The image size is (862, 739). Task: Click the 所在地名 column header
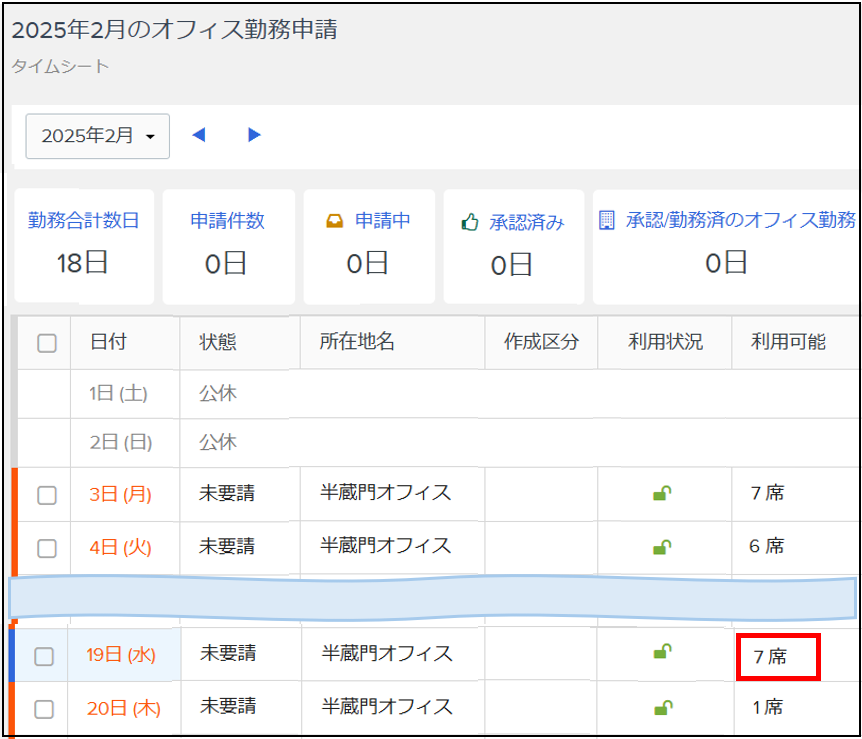[357, 342]
